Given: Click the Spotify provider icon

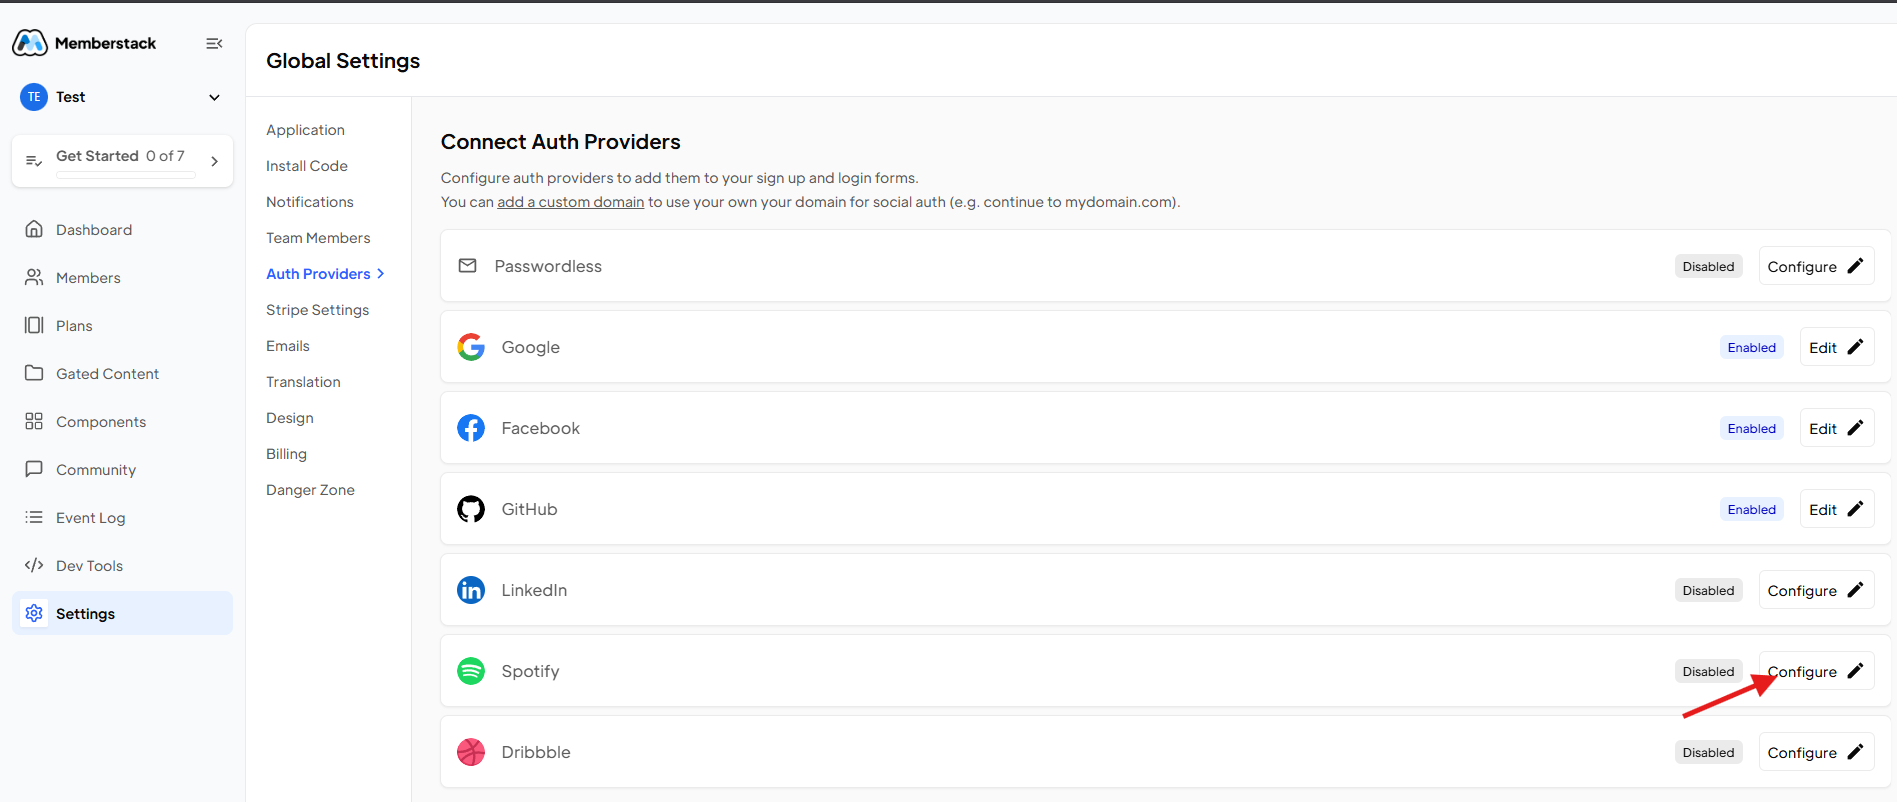Looking at the screenshot, I should [x=471, y=671].
